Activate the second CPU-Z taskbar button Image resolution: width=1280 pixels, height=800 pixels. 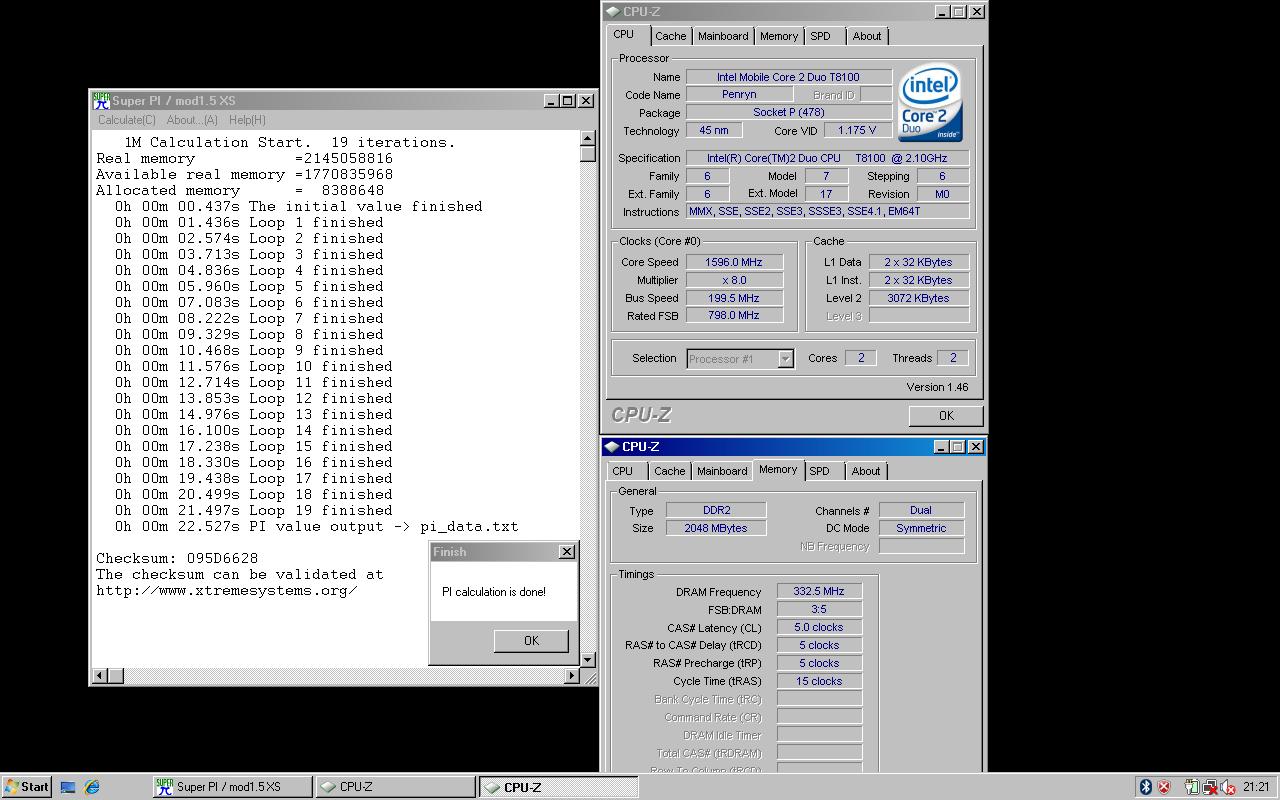(558, 787)
